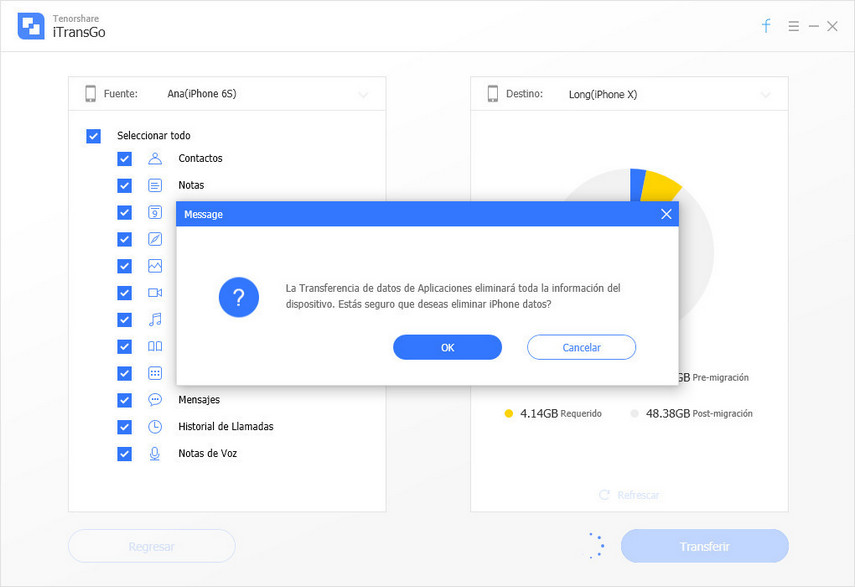Uncheck the calendar row checkbox

124,212
